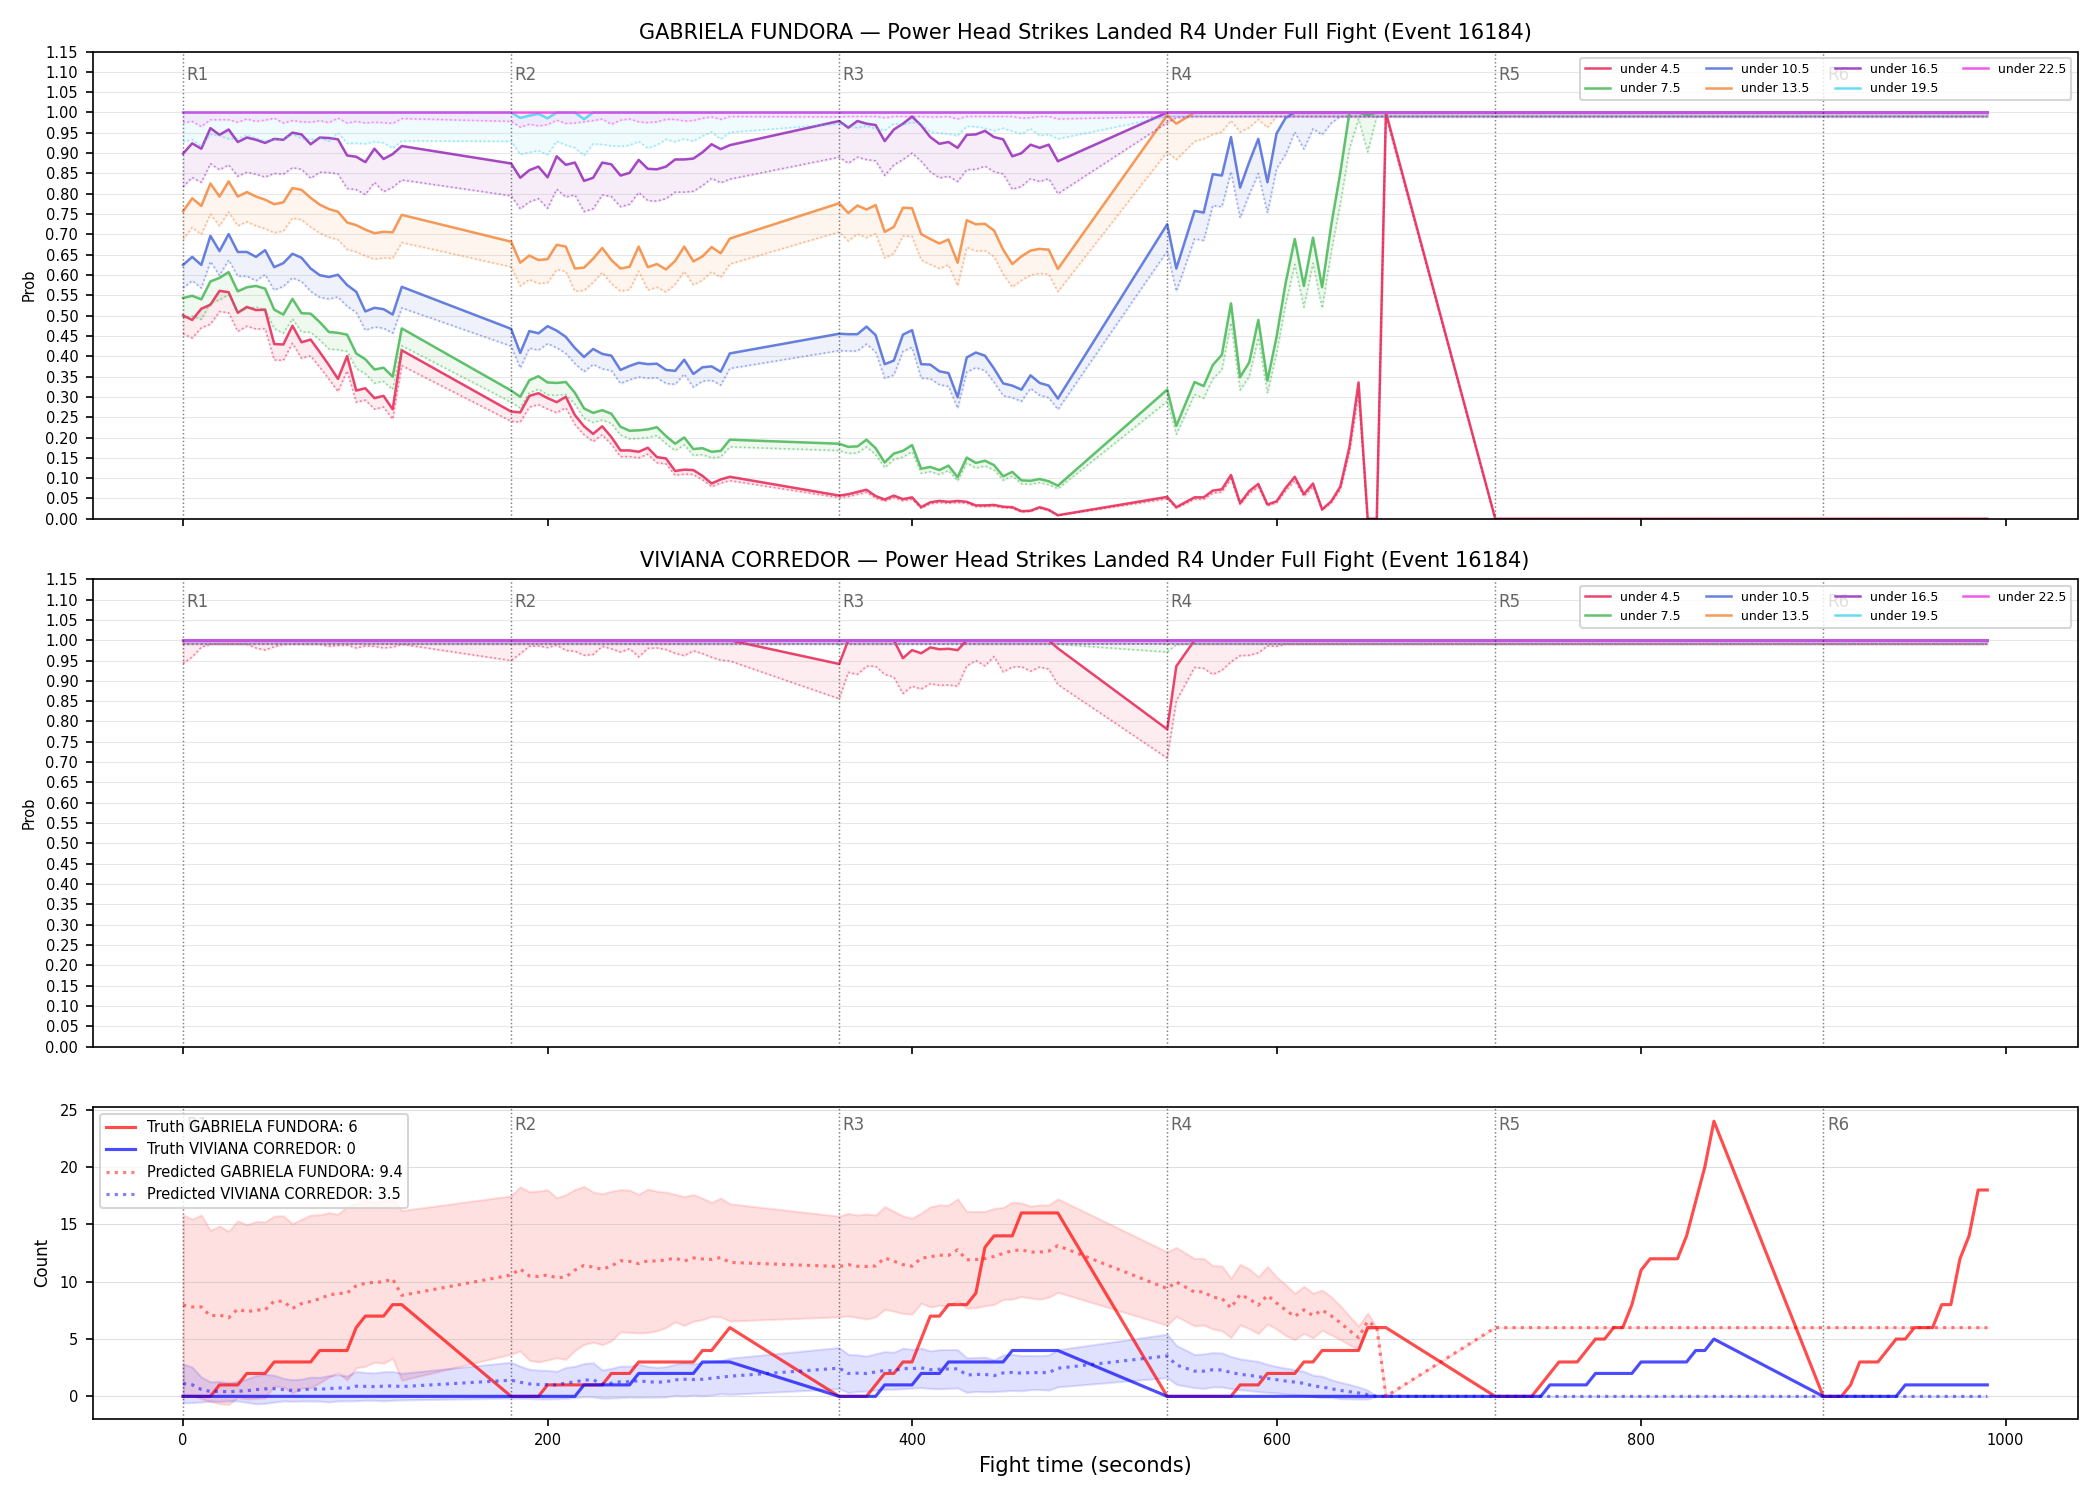Pick 'under 22.5' in Corredor chart legend
This screenshot has height=1500, width=2100.
[2015, 597]
